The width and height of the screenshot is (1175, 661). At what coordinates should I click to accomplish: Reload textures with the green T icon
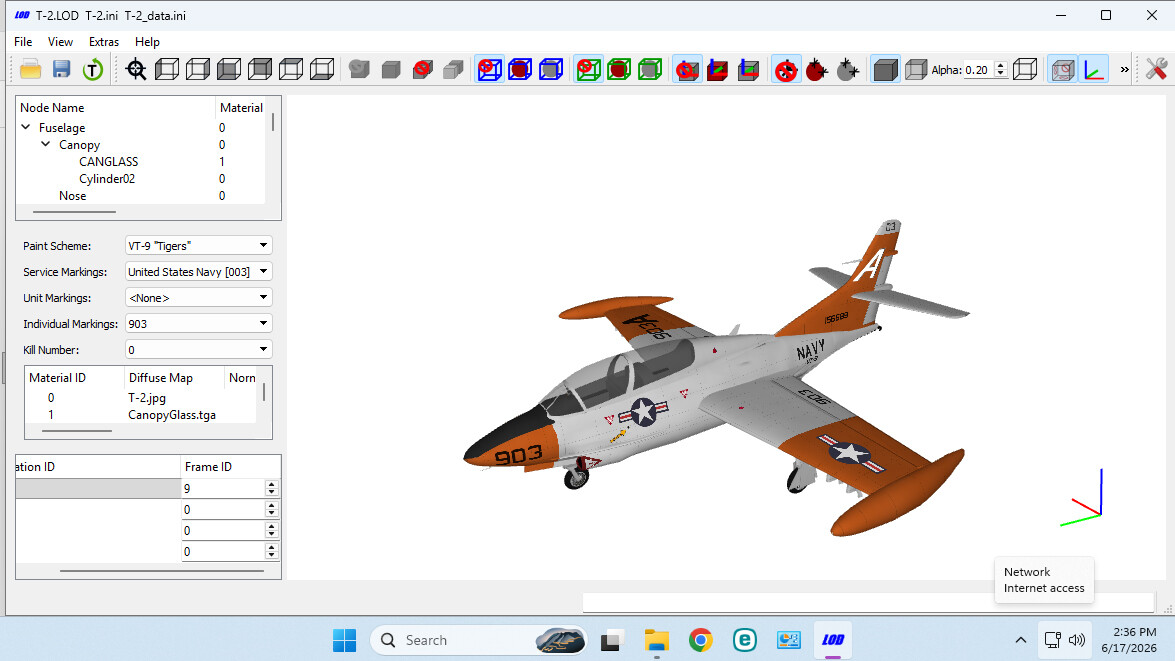(92, 70)
